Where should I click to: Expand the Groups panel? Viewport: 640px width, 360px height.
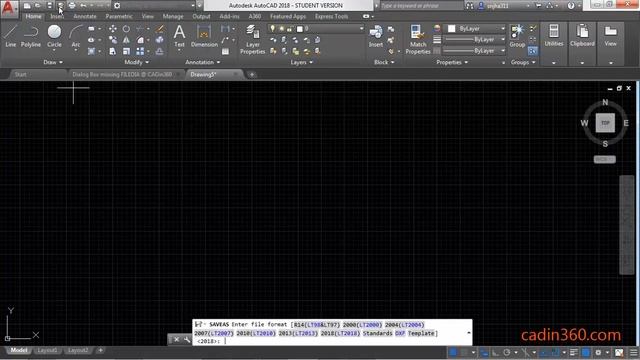point(523,62)
